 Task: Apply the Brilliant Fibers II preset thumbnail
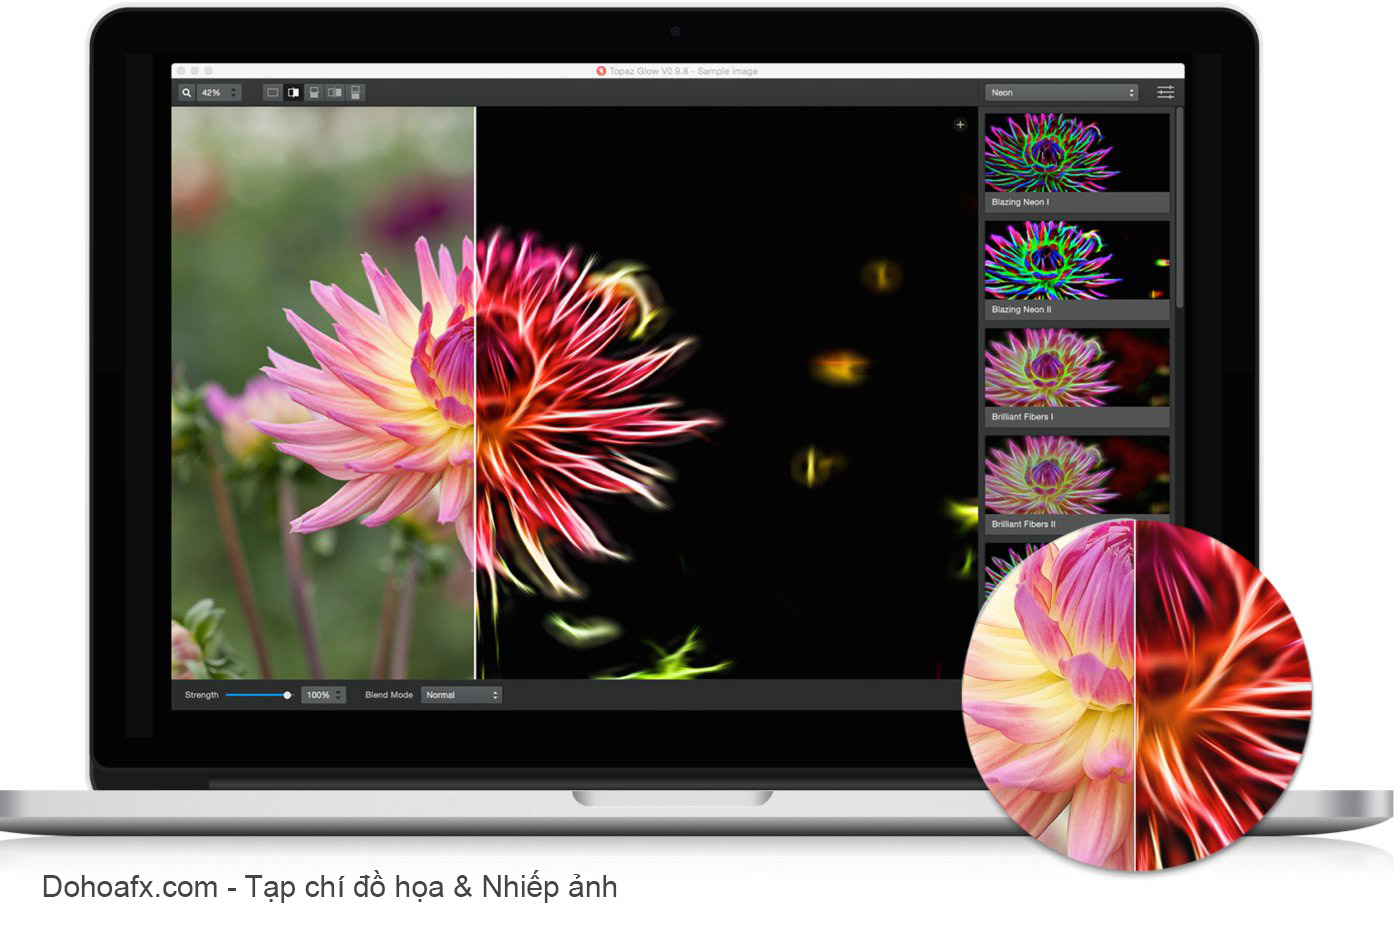1077,474
